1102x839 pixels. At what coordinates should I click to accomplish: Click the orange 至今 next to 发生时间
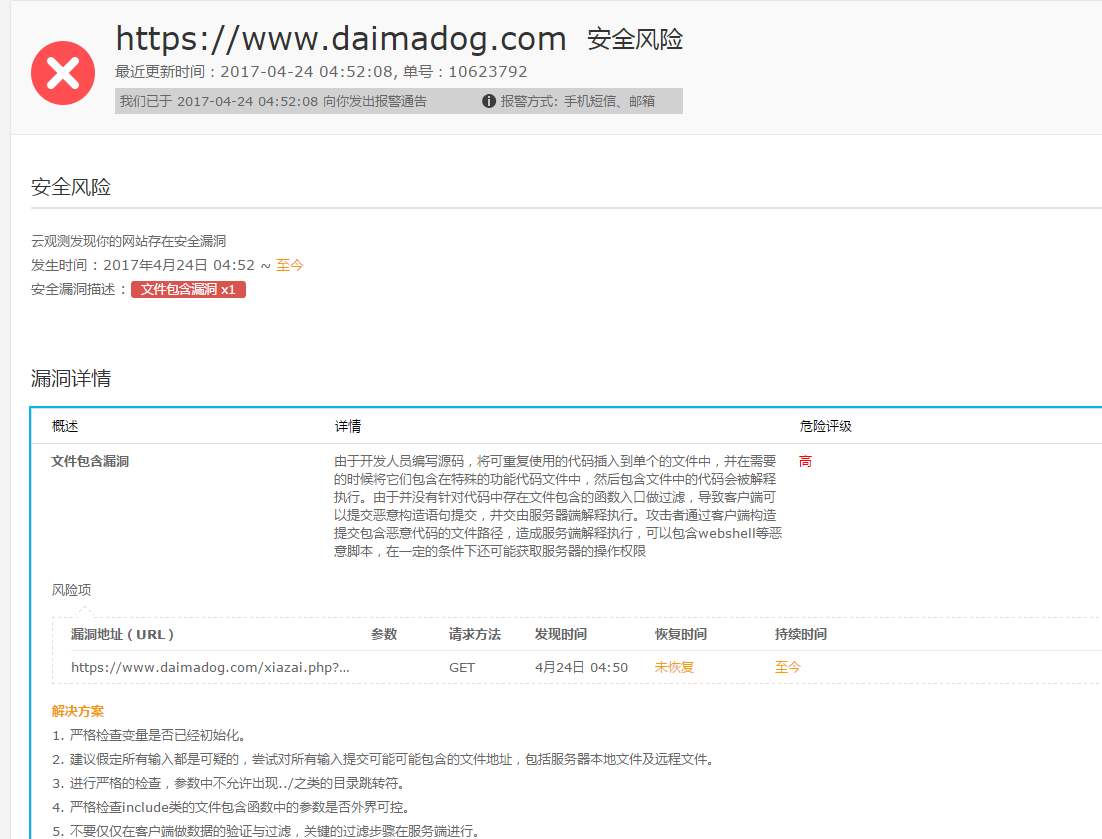click(x=289, y=265)
